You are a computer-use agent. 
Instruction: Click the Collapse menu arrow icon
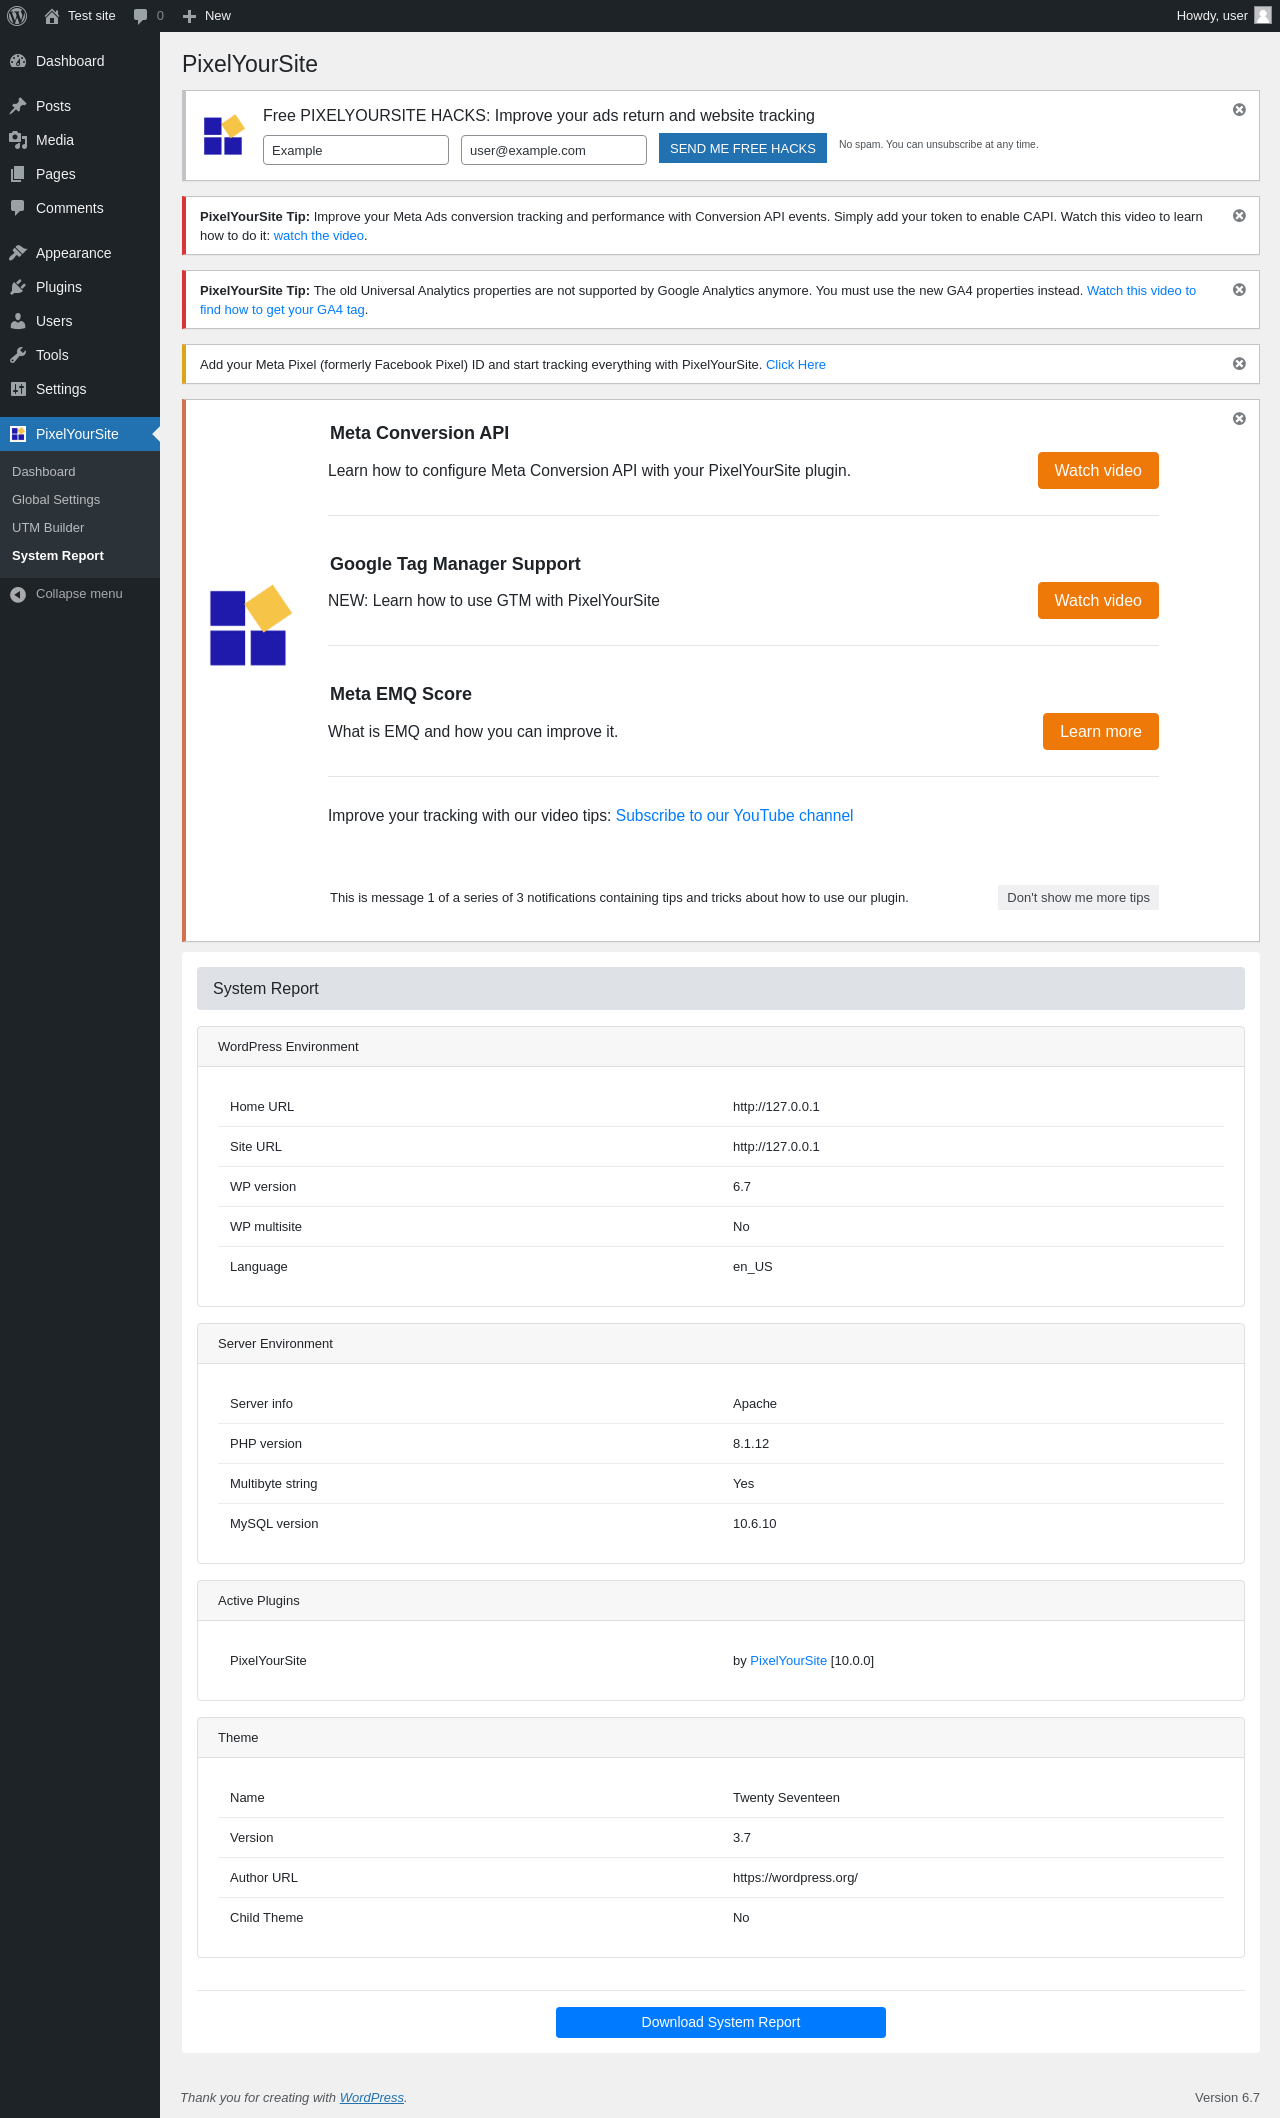coord(18,594)
